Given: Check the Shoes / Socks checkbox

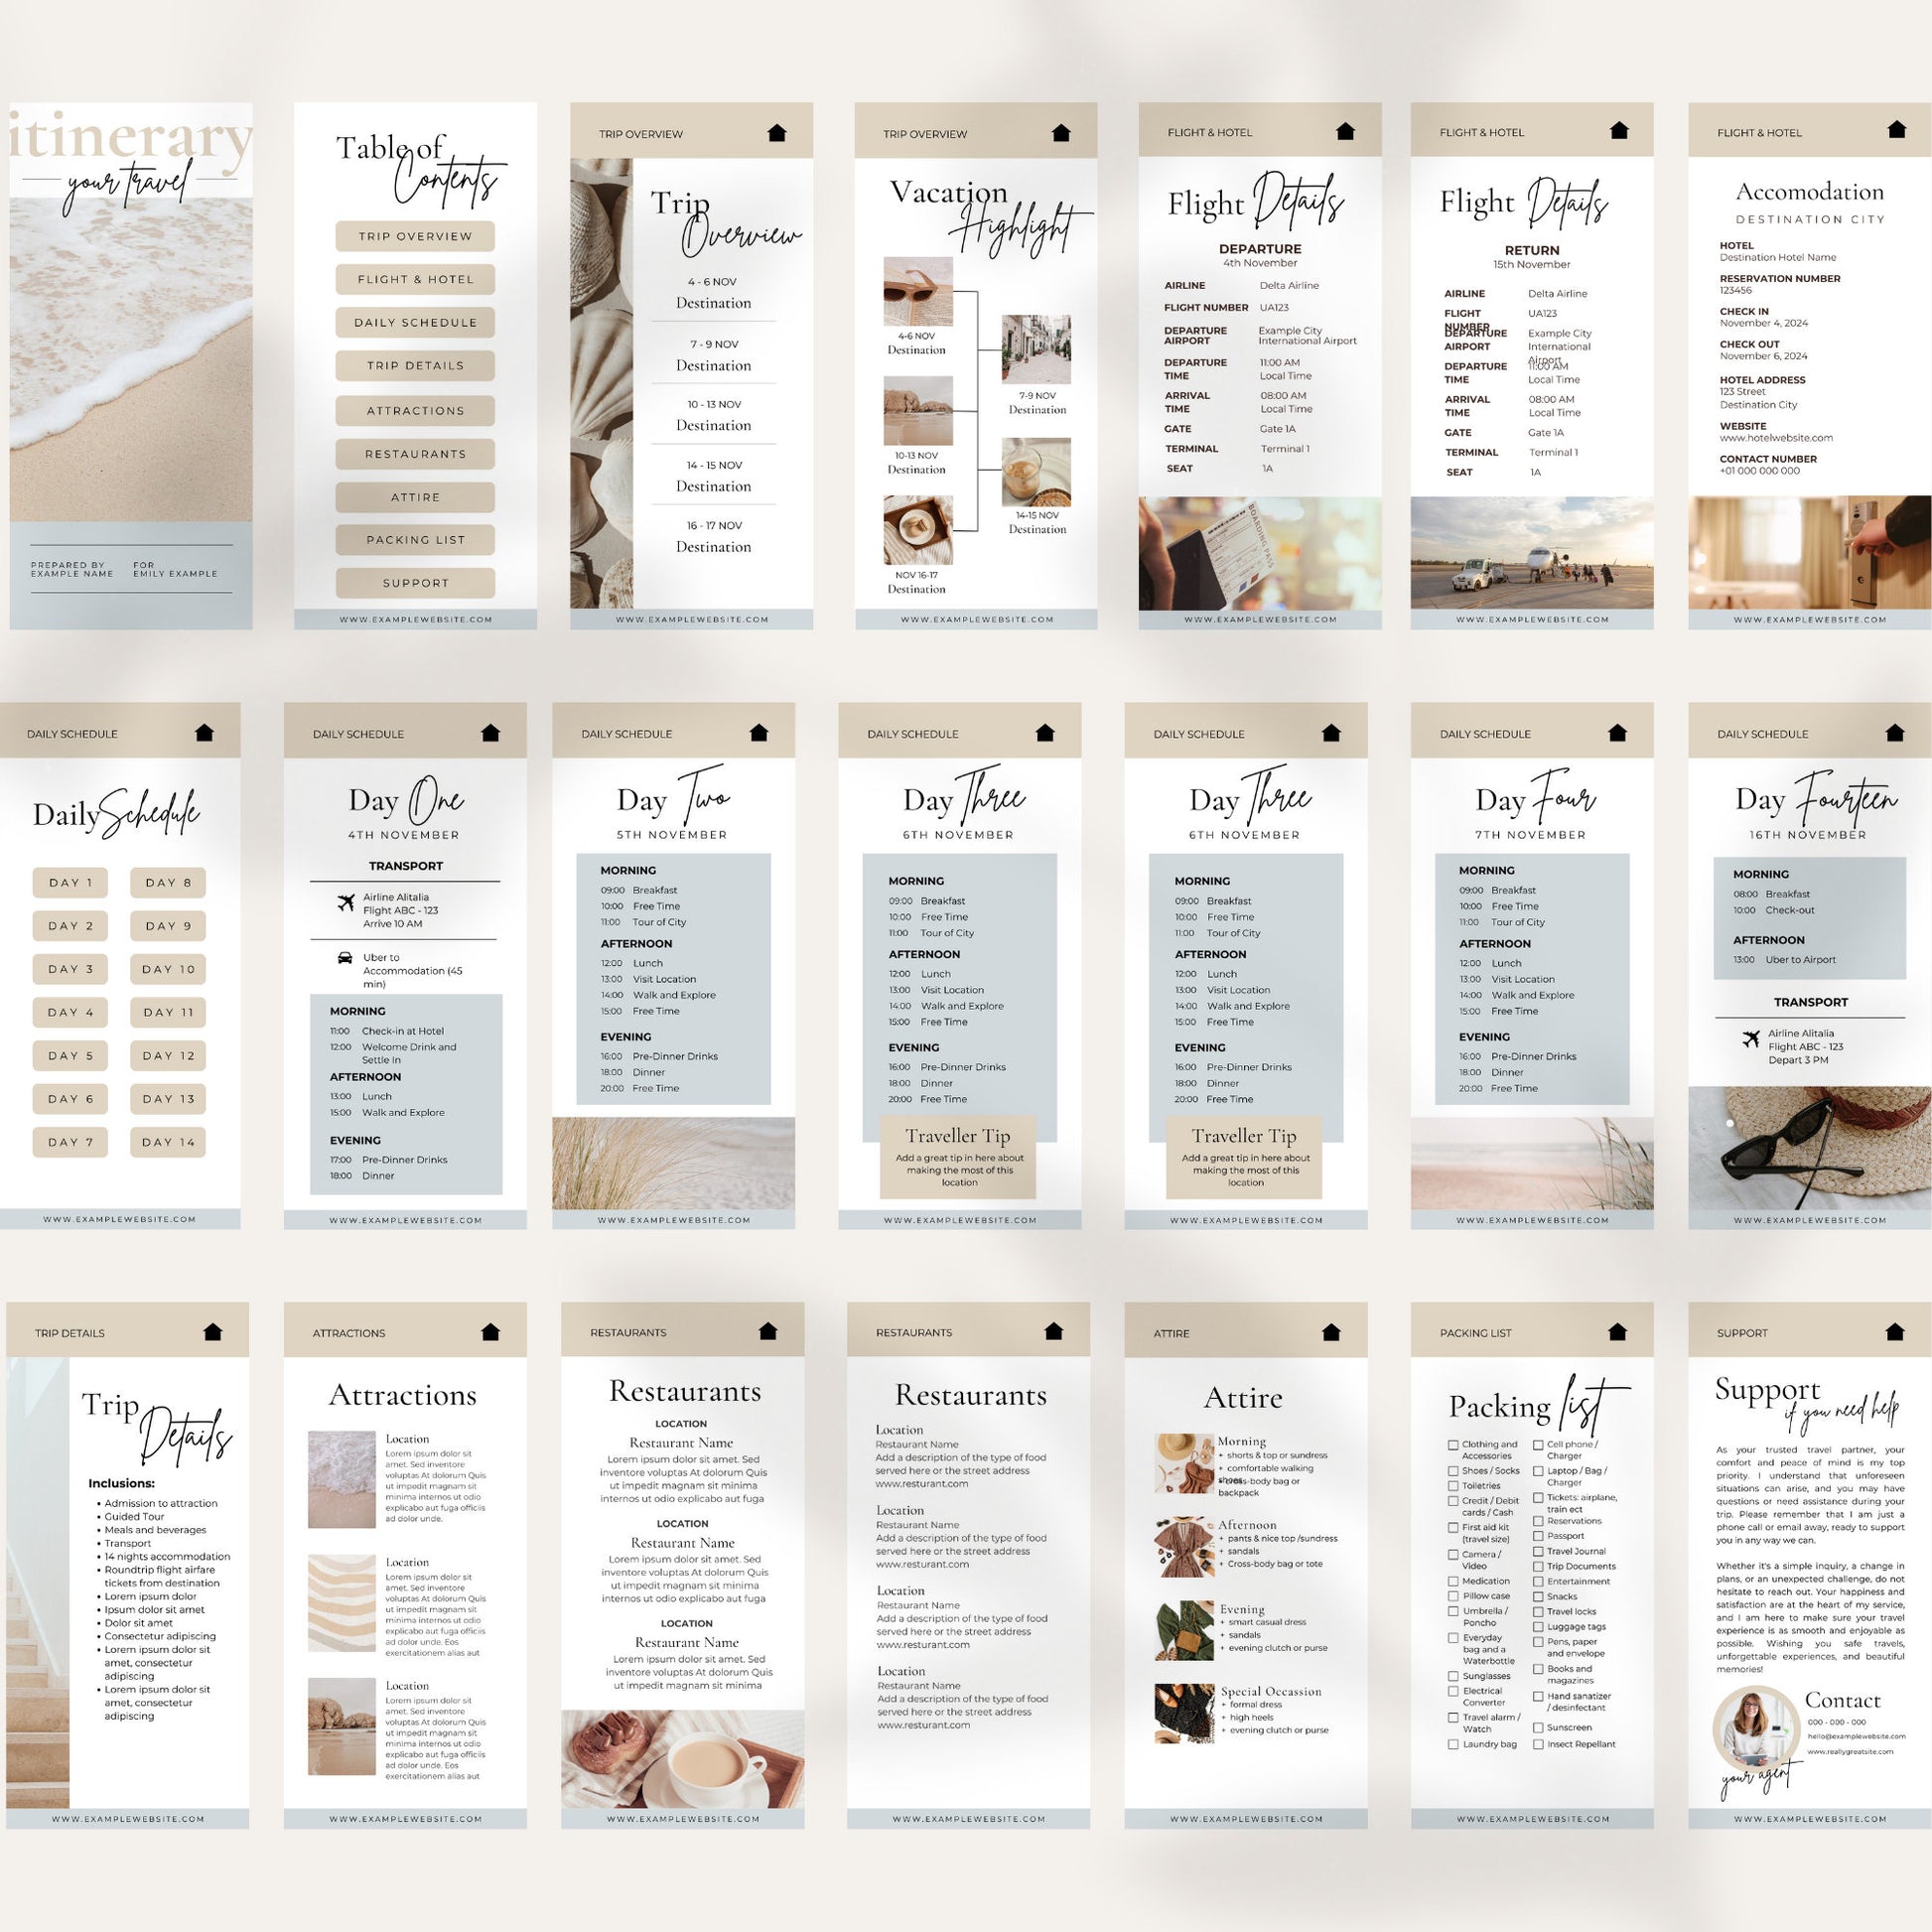Looking at the screenshot, I should pos(1453,1471).
